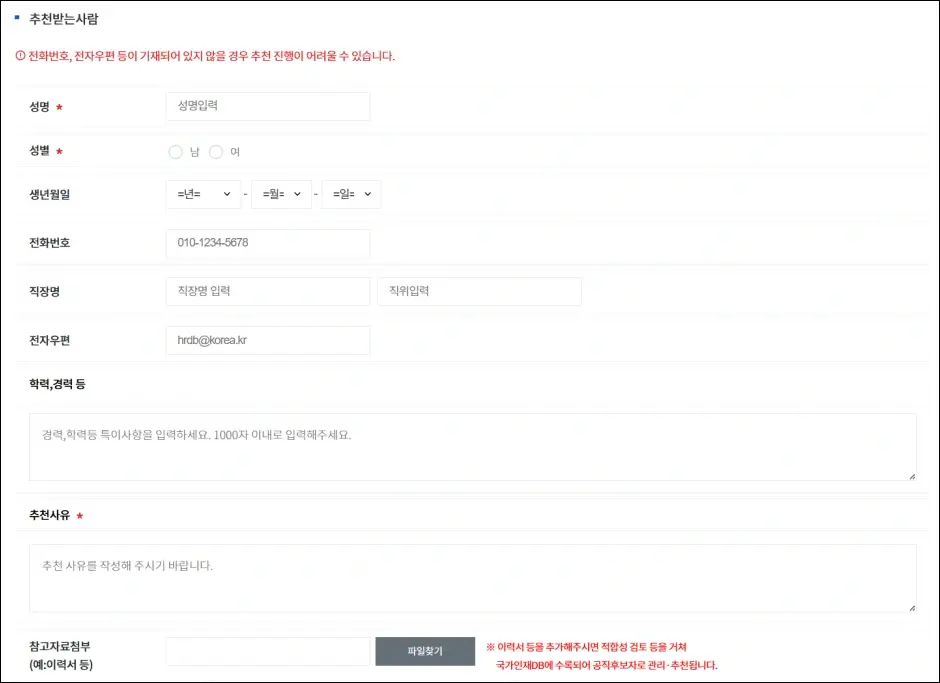Click the 전자우편 email field
The width and height of the screenshot is (940, 683).
267,340
